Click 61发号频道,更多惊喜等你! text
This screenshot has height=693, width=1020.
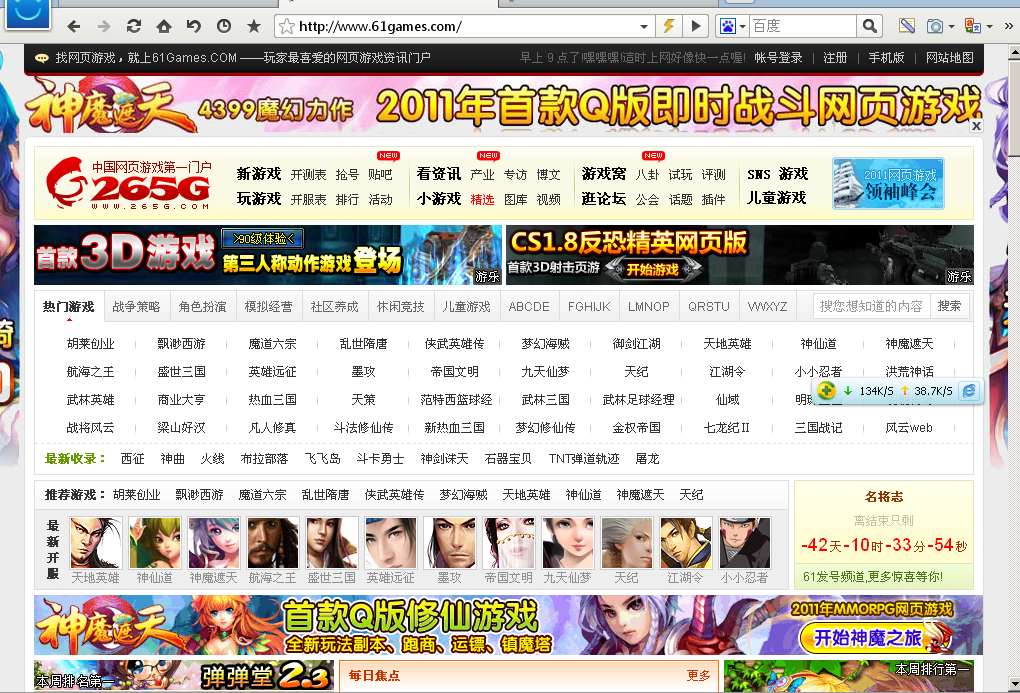coord(872,577)
